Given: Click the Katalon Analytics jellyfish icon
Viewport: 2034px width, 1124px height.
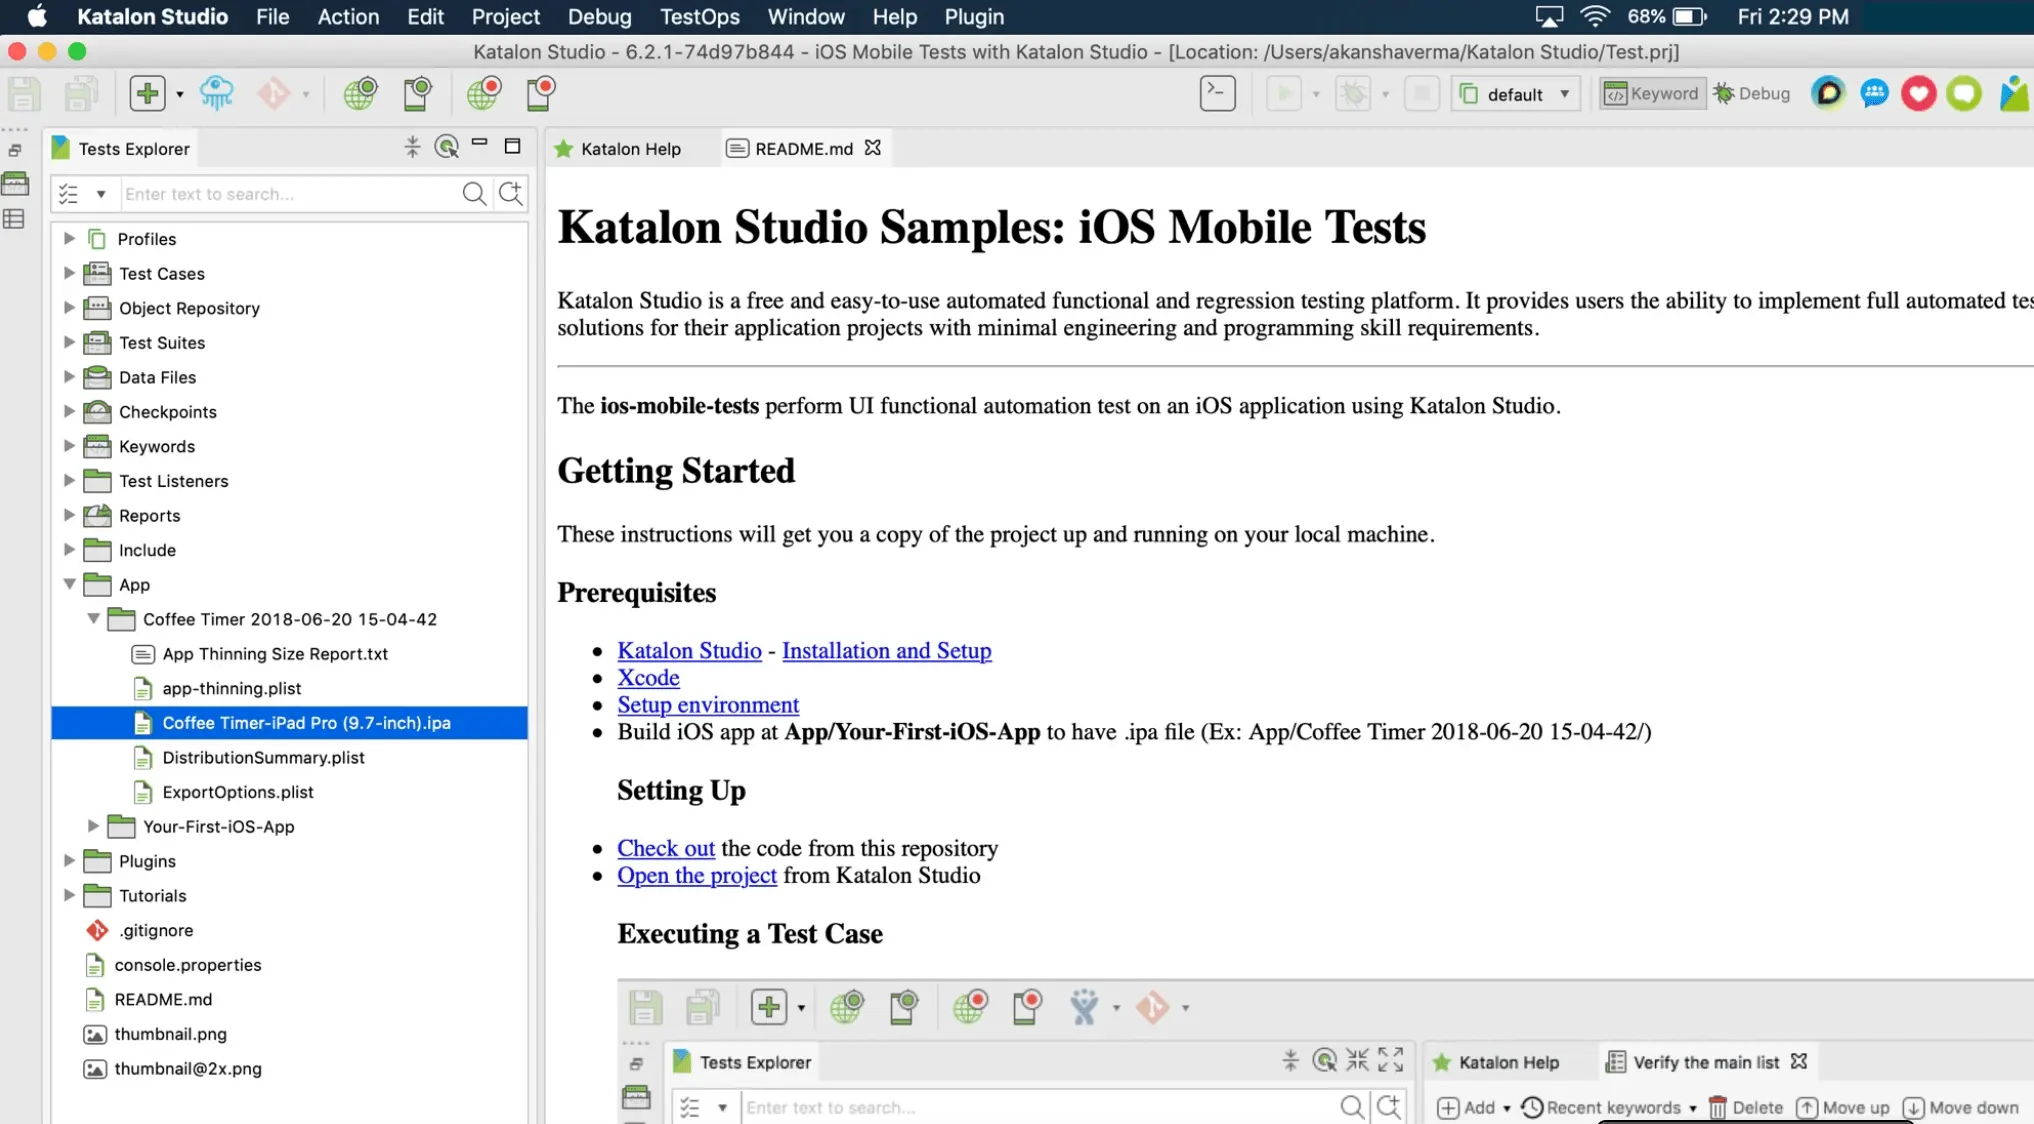Looking at the screenshot, I should pos(216,93).
